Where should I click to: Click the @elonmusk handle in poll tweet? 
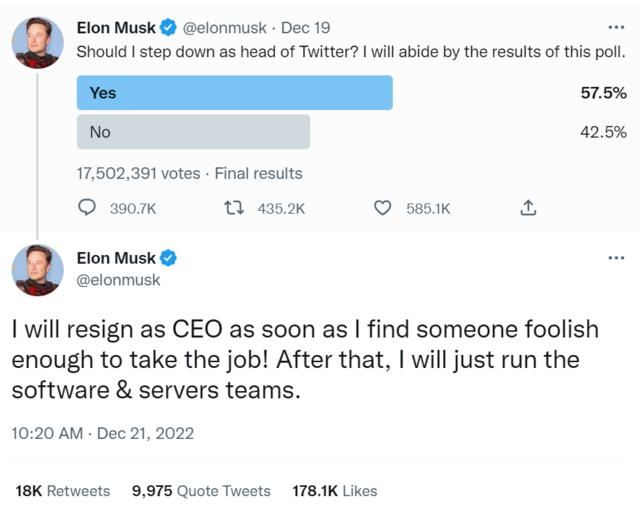[x=225, y=28]
